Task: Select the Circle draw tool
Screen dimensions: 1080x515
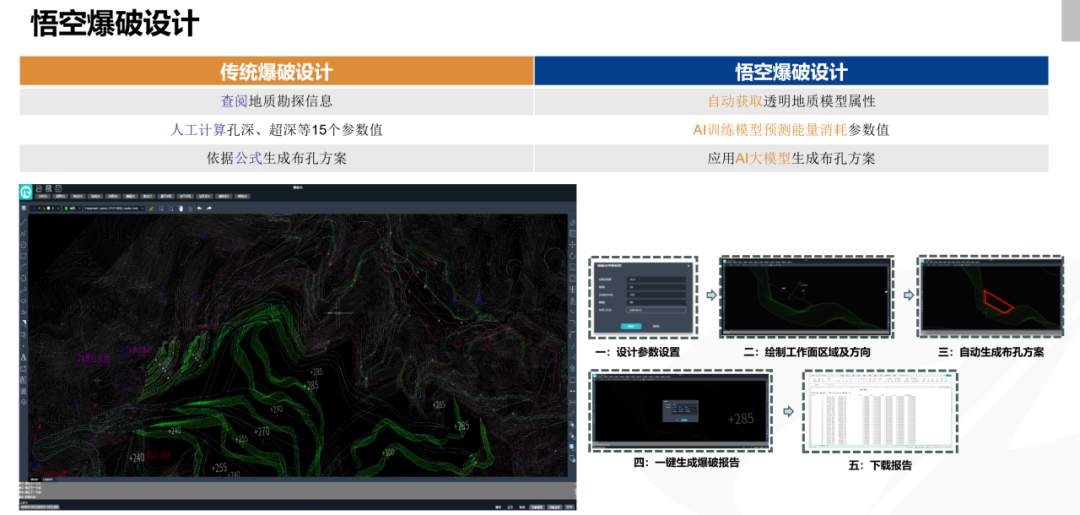Action: (x=23, y=278)
